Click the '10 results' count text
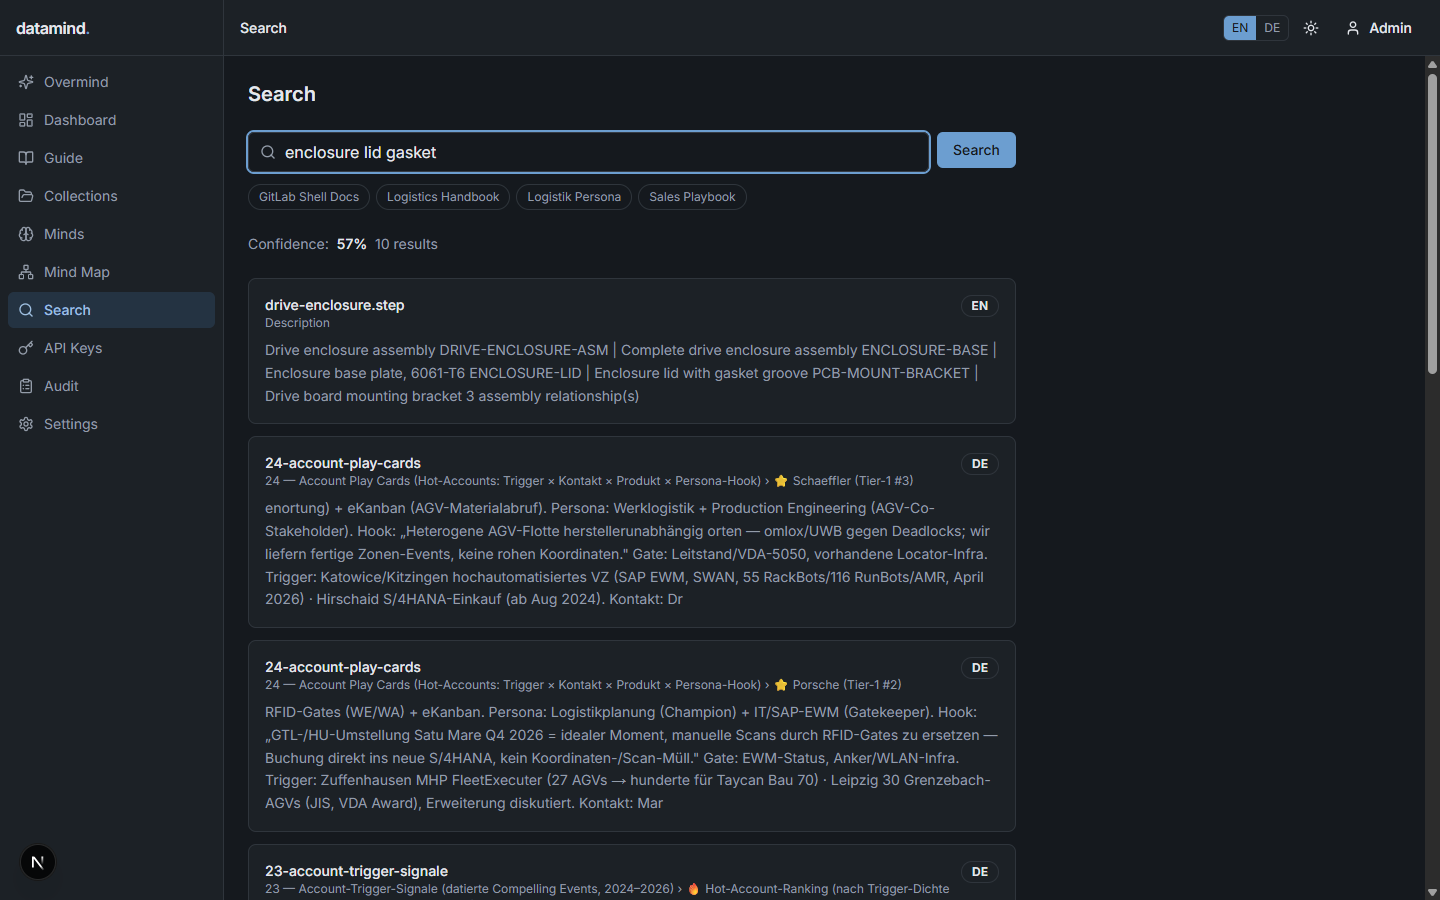The height and width of the screenshot is (900, 1440). pos(406,244)
